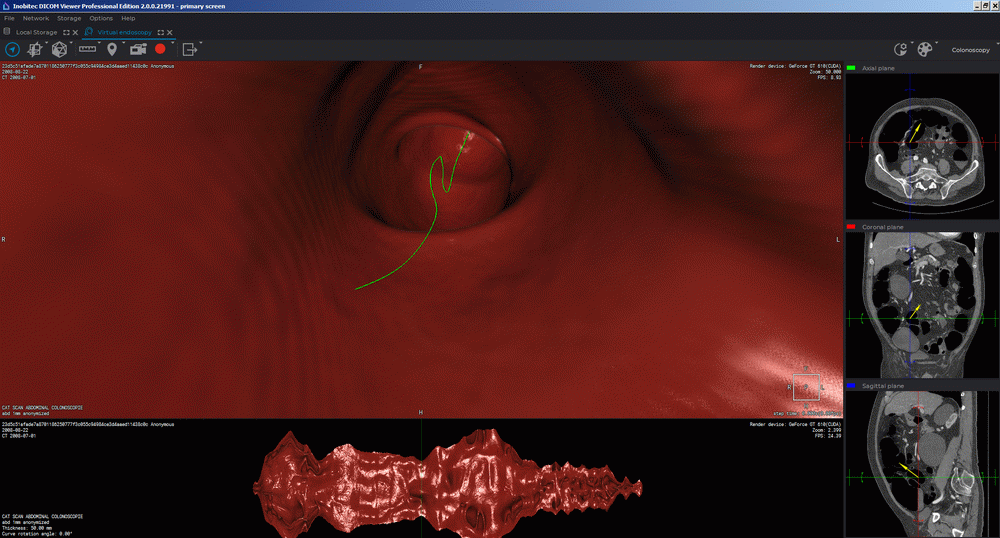Viewport: 1000px width, 538px height.
Task: Click the render mode icon beside palette
Action: click(x=900, y=48)
